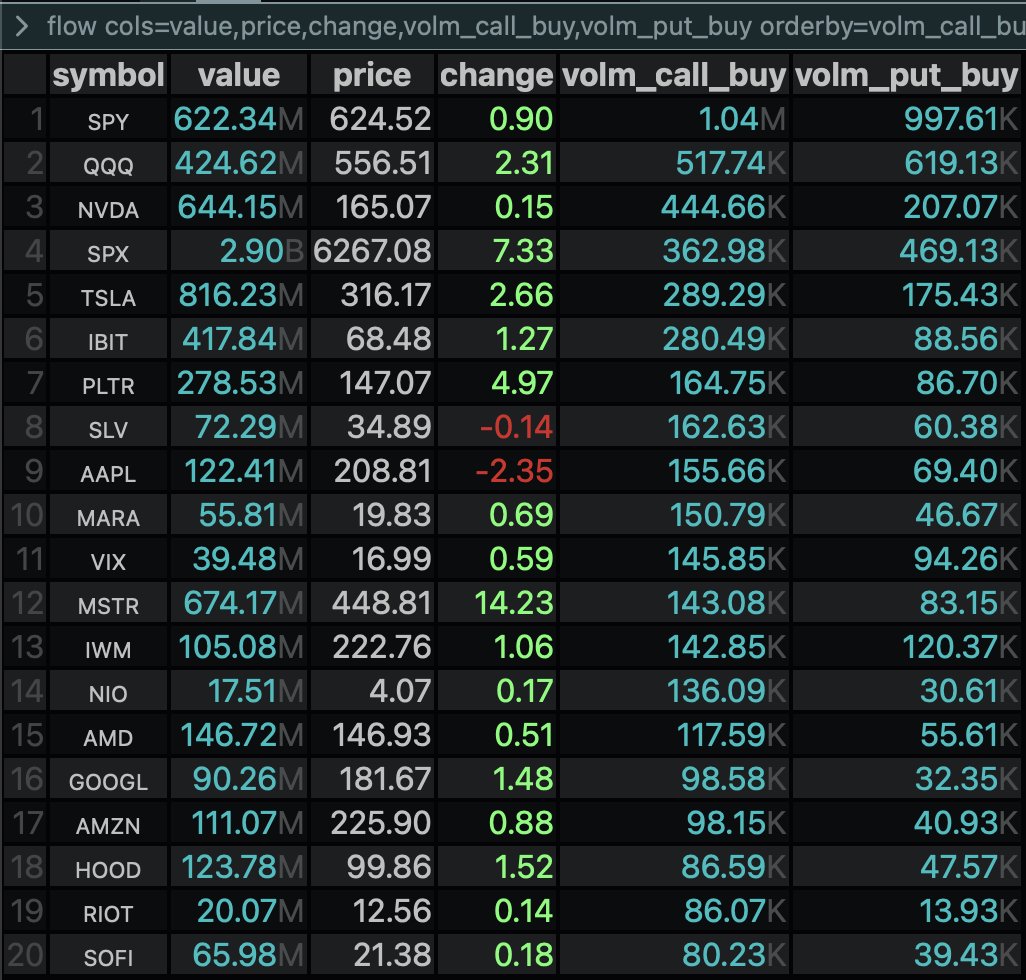Sort by the change column header
The width and height of the screenshot is (1026, 980).
[497, 75]
